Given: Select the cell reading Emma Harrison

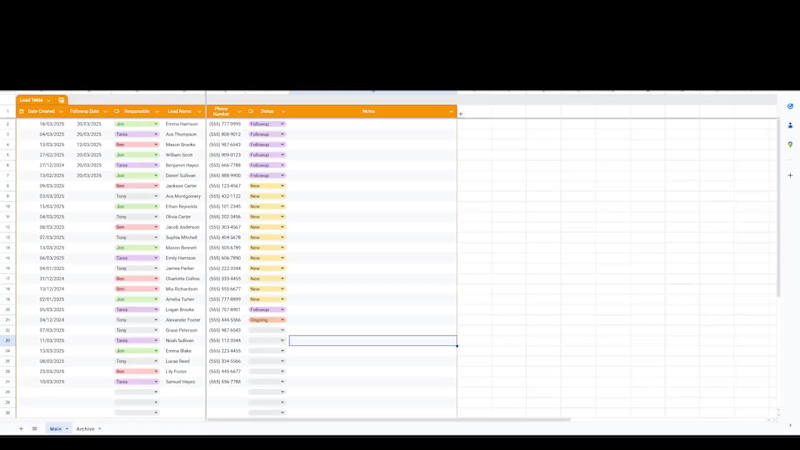Looking at the screenshot, I should tap(182, 124).
